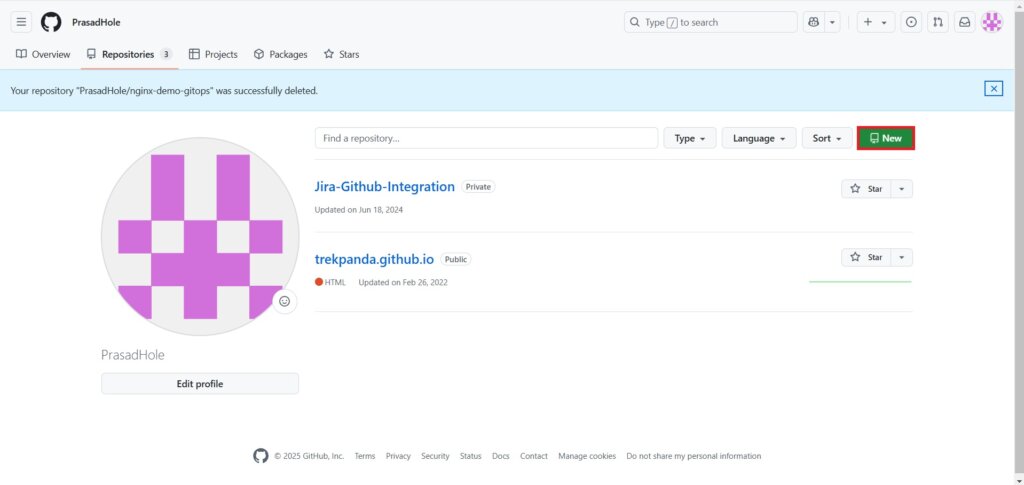Open the user avatar menu in header

click(992, 22)
